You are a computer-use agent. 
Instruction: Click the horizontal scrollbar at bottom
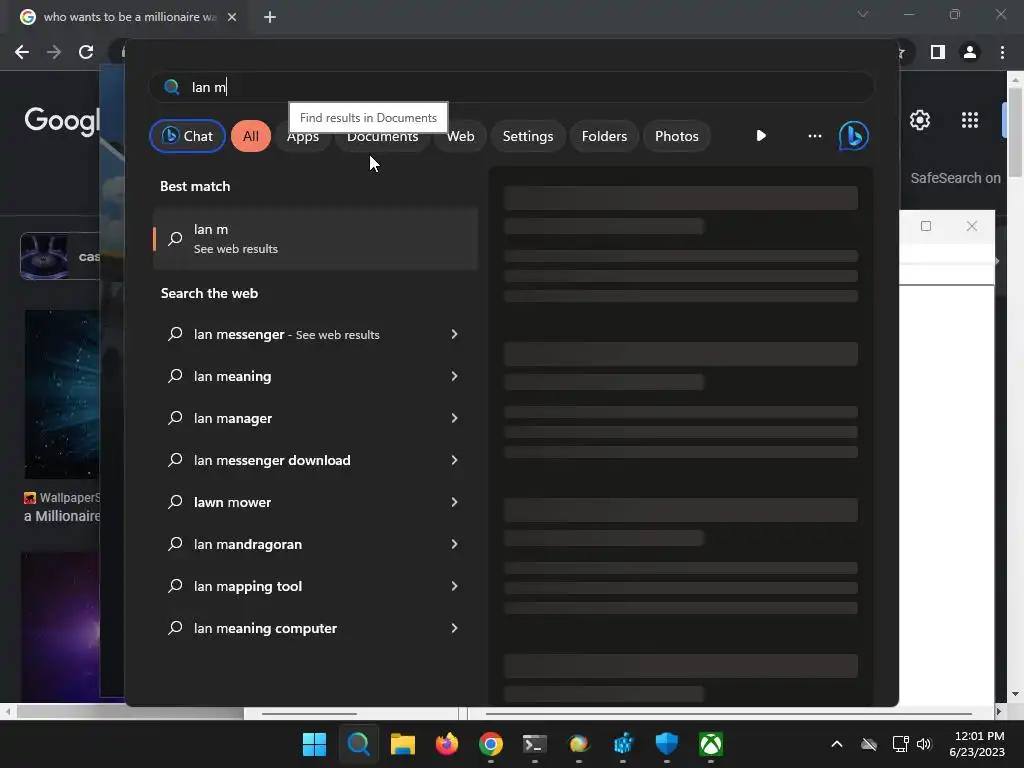coord(130,712)
